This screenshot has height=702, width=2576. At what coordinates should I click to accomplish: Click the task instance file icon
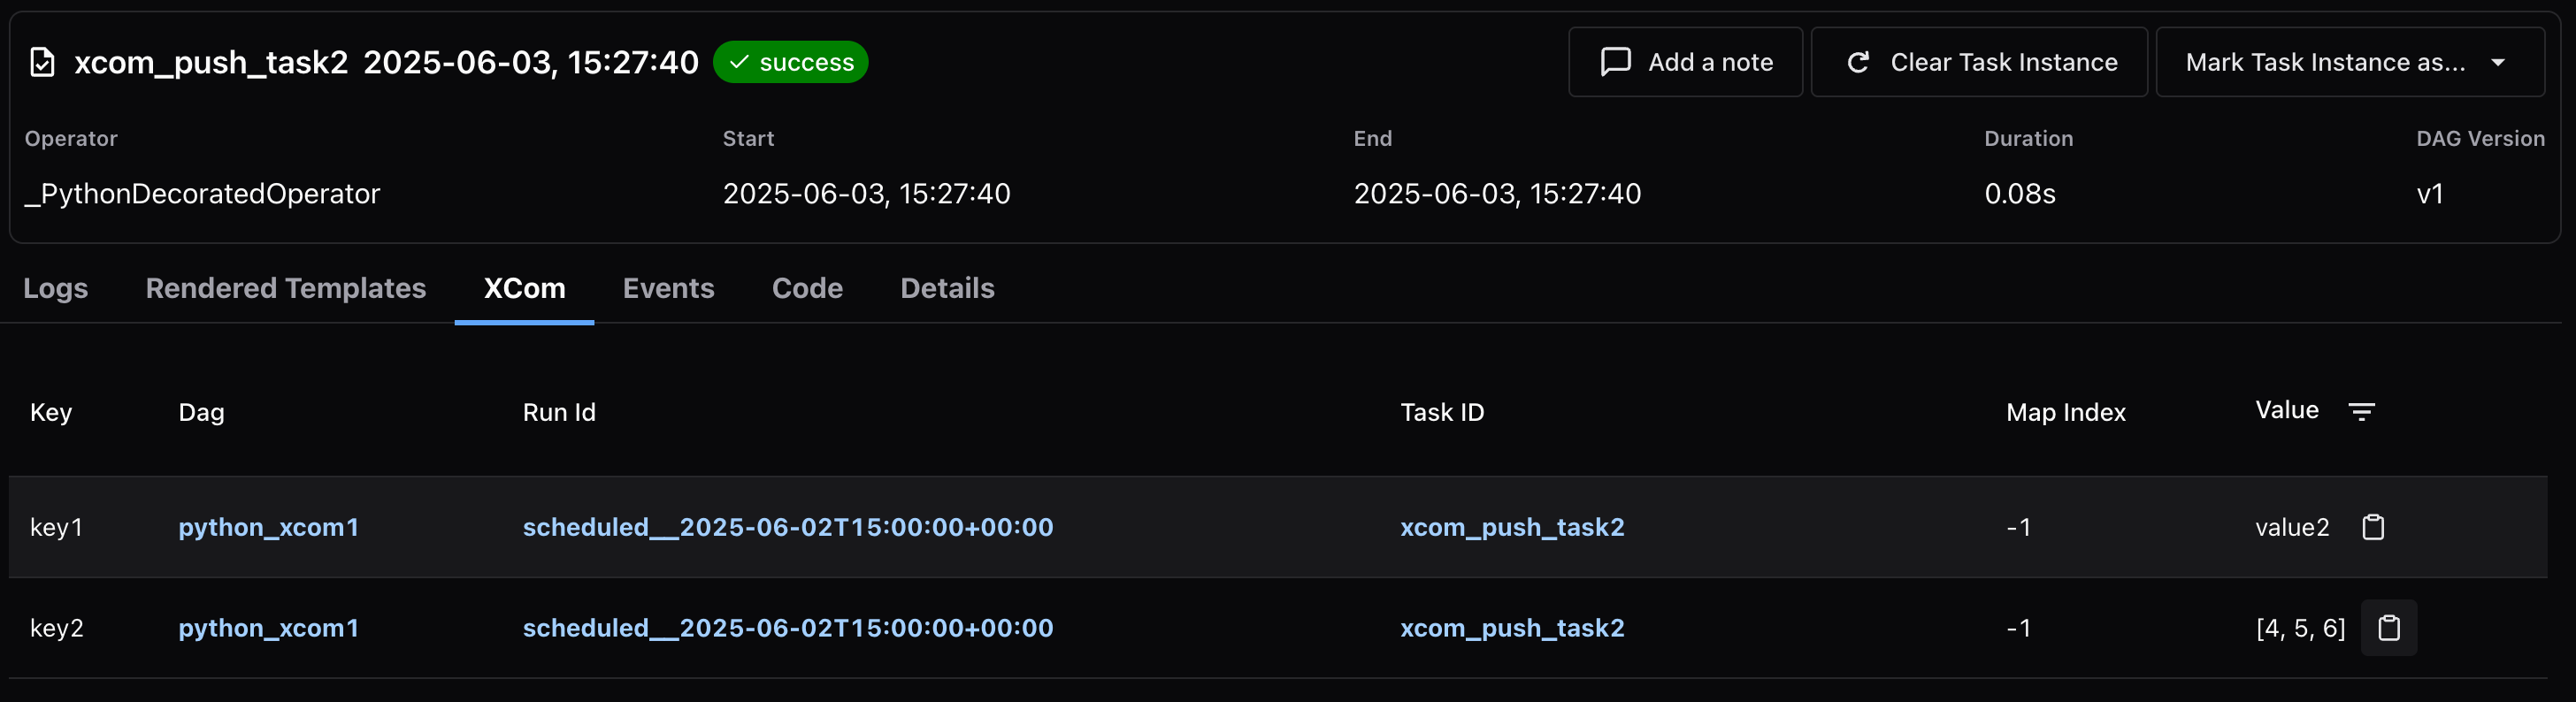[42, 62]
